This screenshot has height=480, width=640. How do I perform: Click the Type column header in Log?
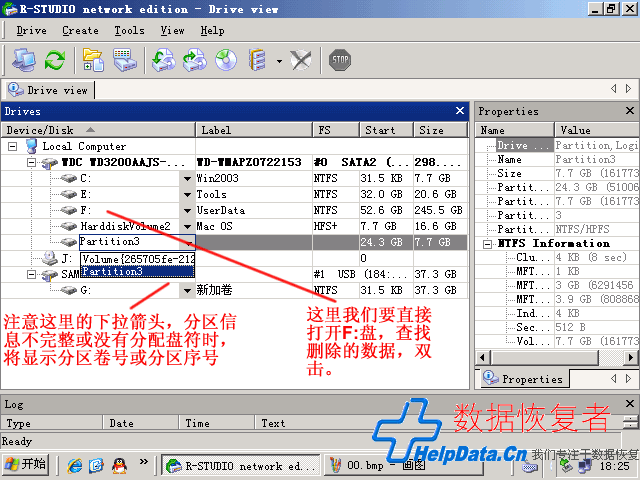(x=51, y=423)
